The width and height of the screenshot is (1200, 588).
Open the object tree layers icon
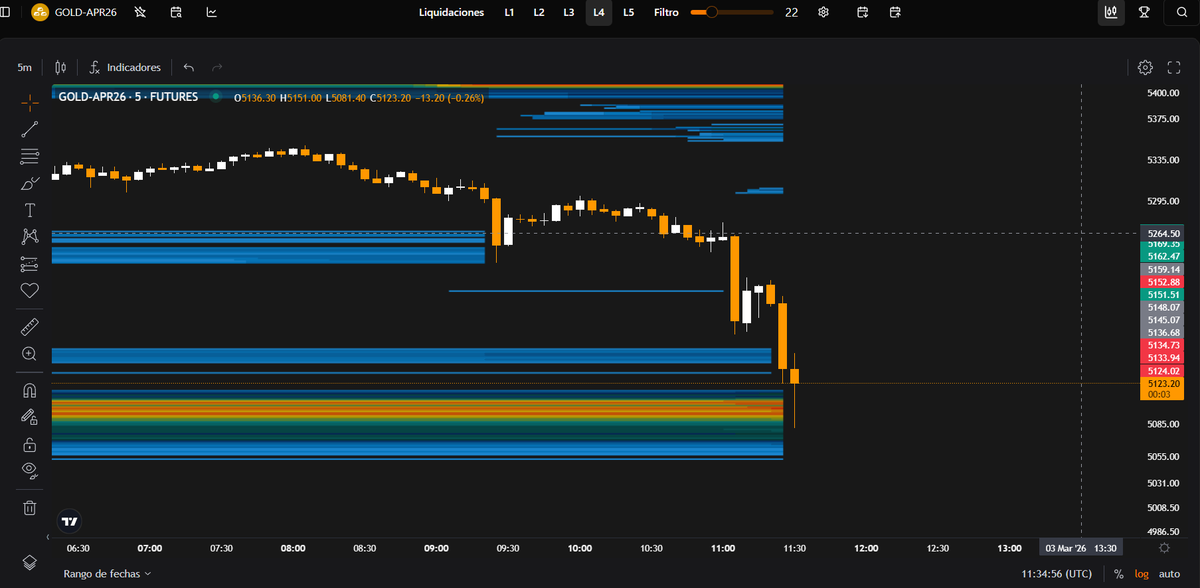click(x=30, y=562)
